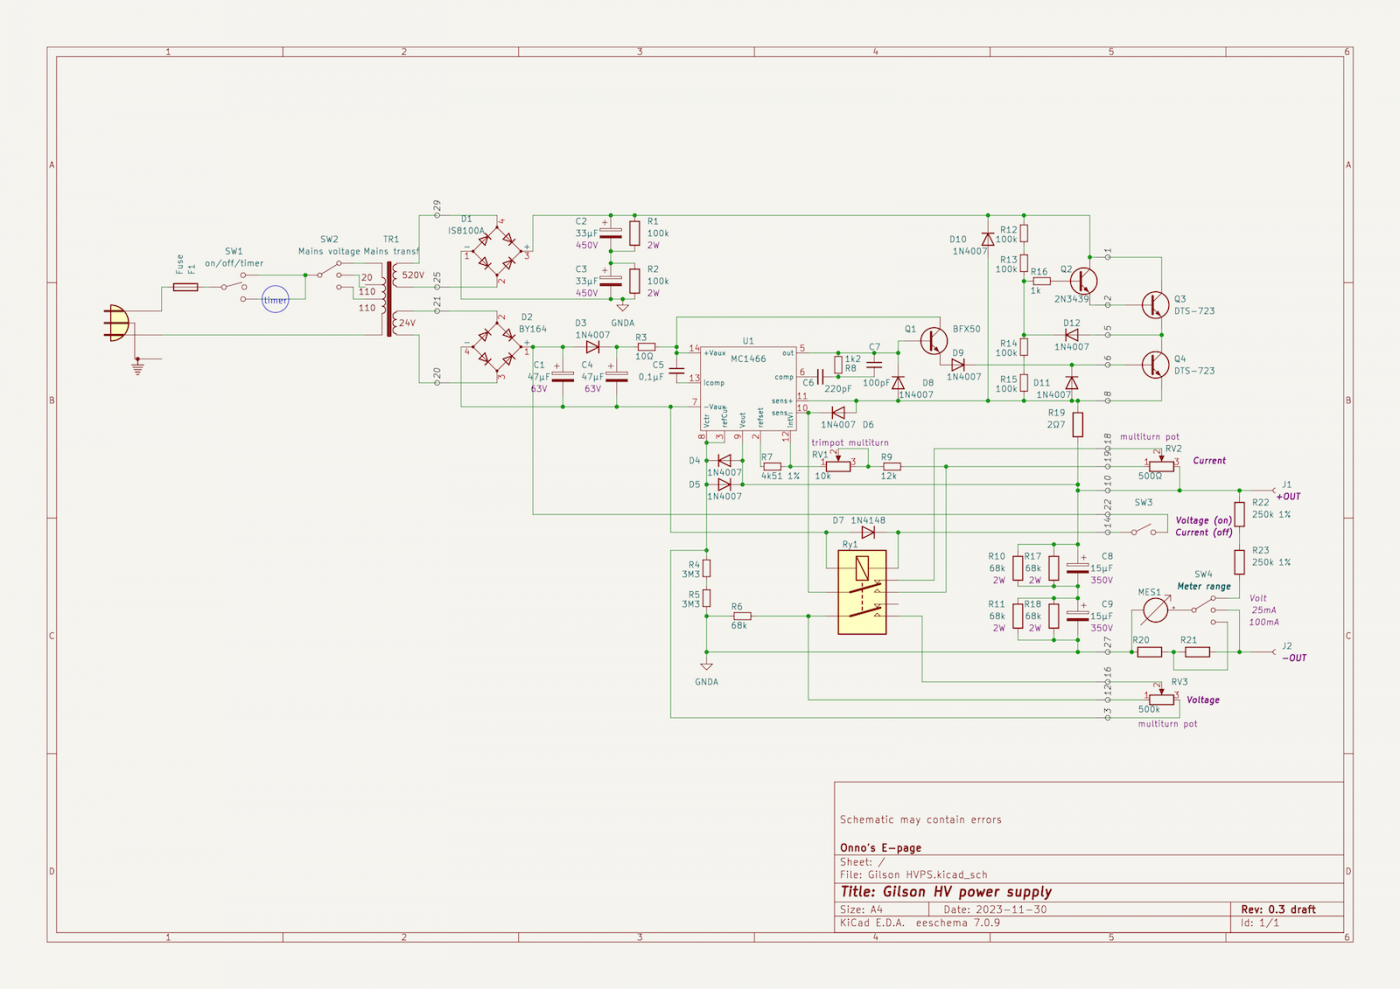Screen dimensions: 1400x989
Task: Select the RV3 Voltage potentiometer
Action: pyautogui.click(x=1162, y=698)
